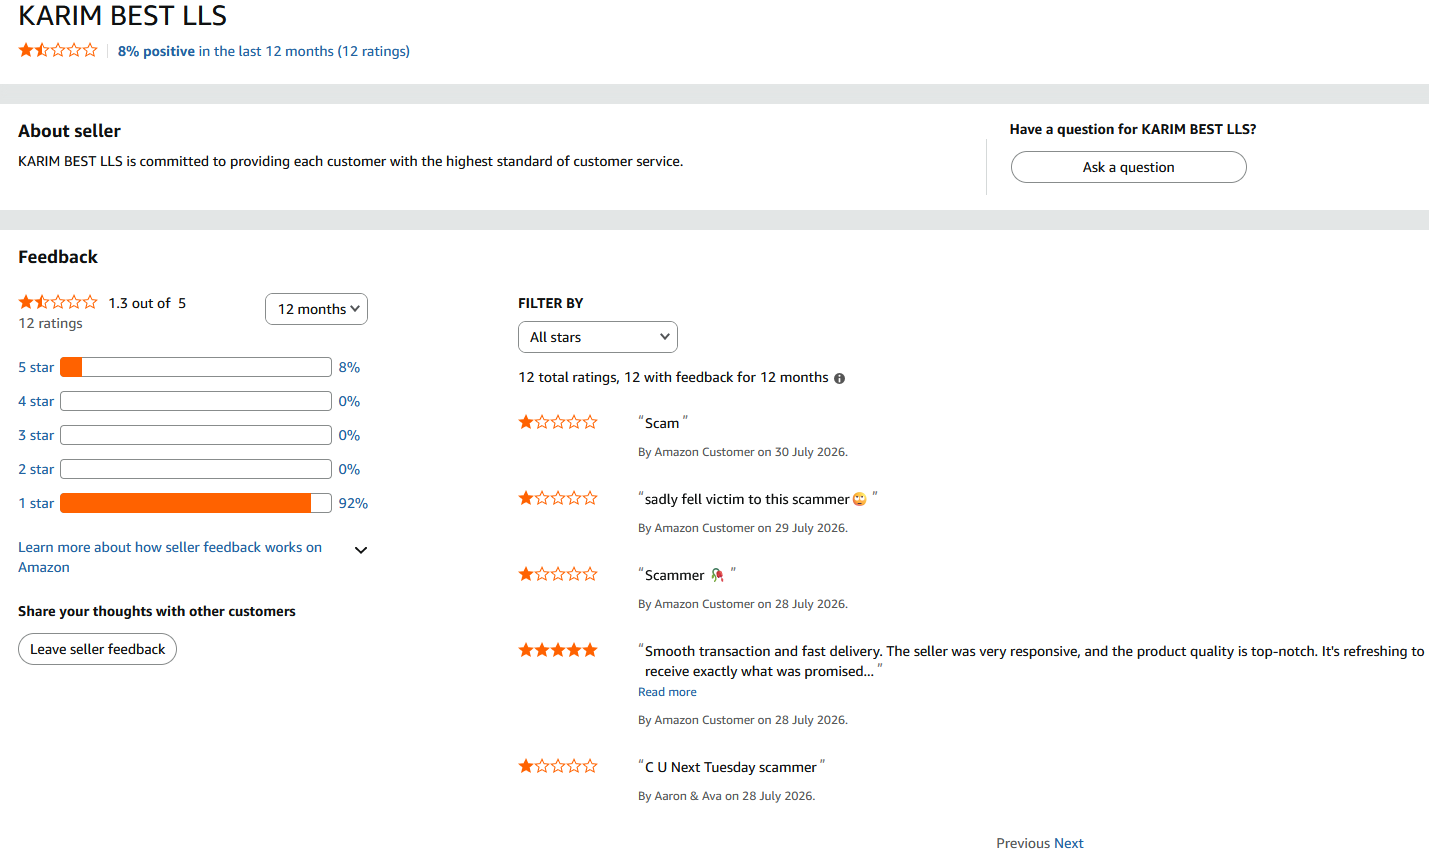Click the 4 star percentage bar

[x=196, y=401]
